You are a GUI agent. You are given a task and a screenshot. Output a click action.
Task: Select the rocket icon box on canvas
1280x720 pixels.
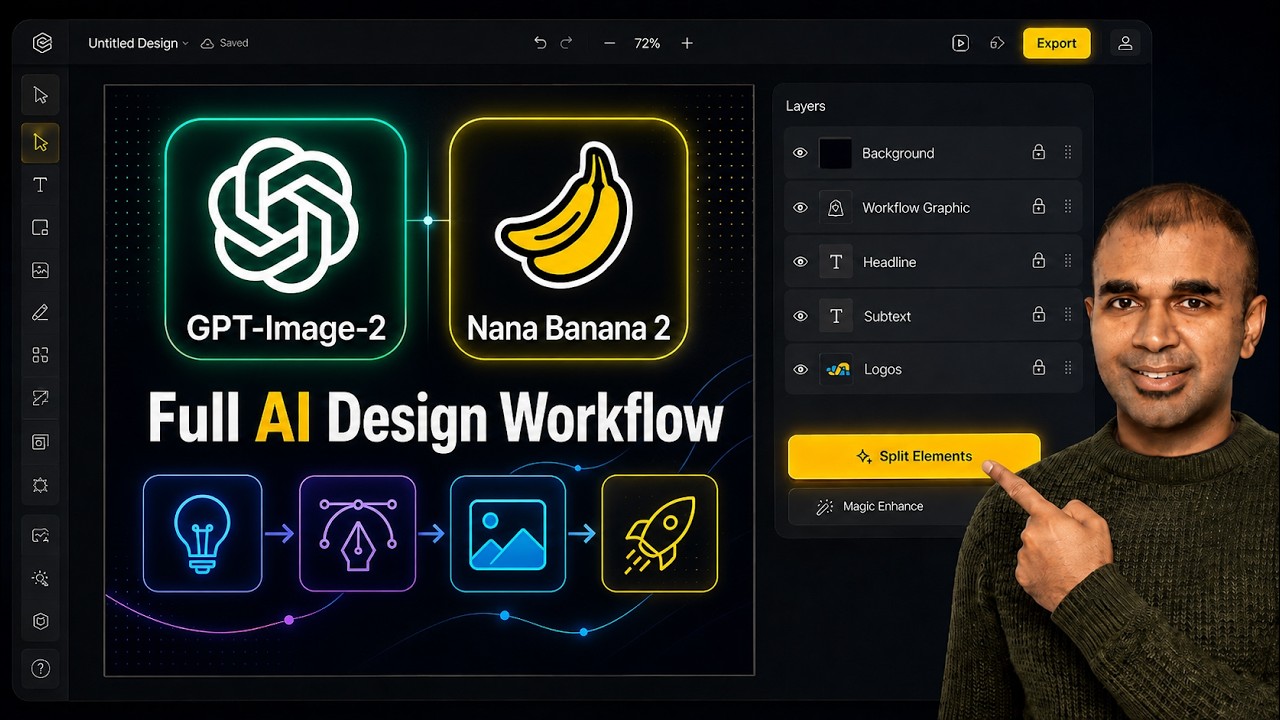[659, 533]
